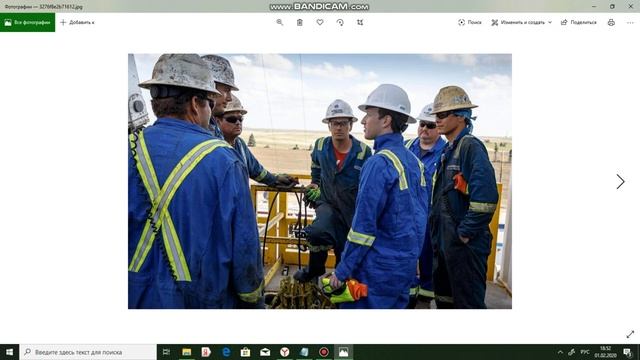This screenshot has width=640, height=360.
Task: Switch input language 'РУС' in tray
Action: [585, 352]
